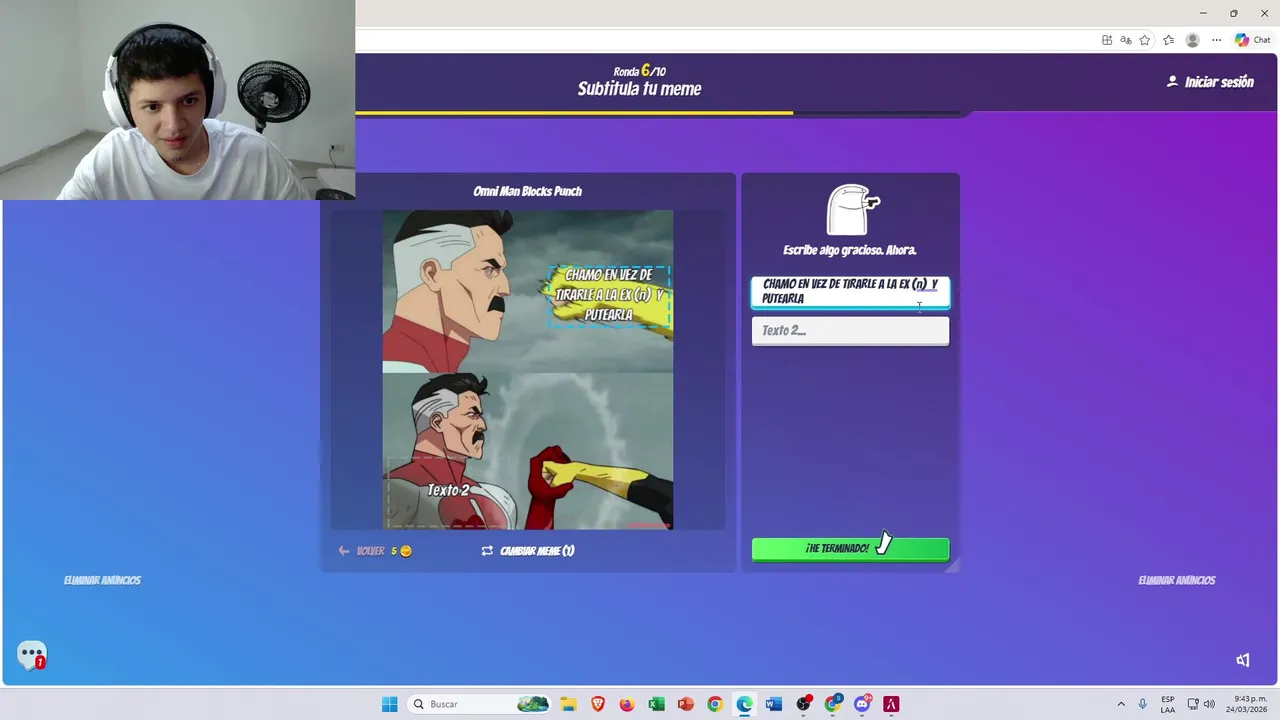Open the dark red A app in the taskbar

[x=890, y=704]
